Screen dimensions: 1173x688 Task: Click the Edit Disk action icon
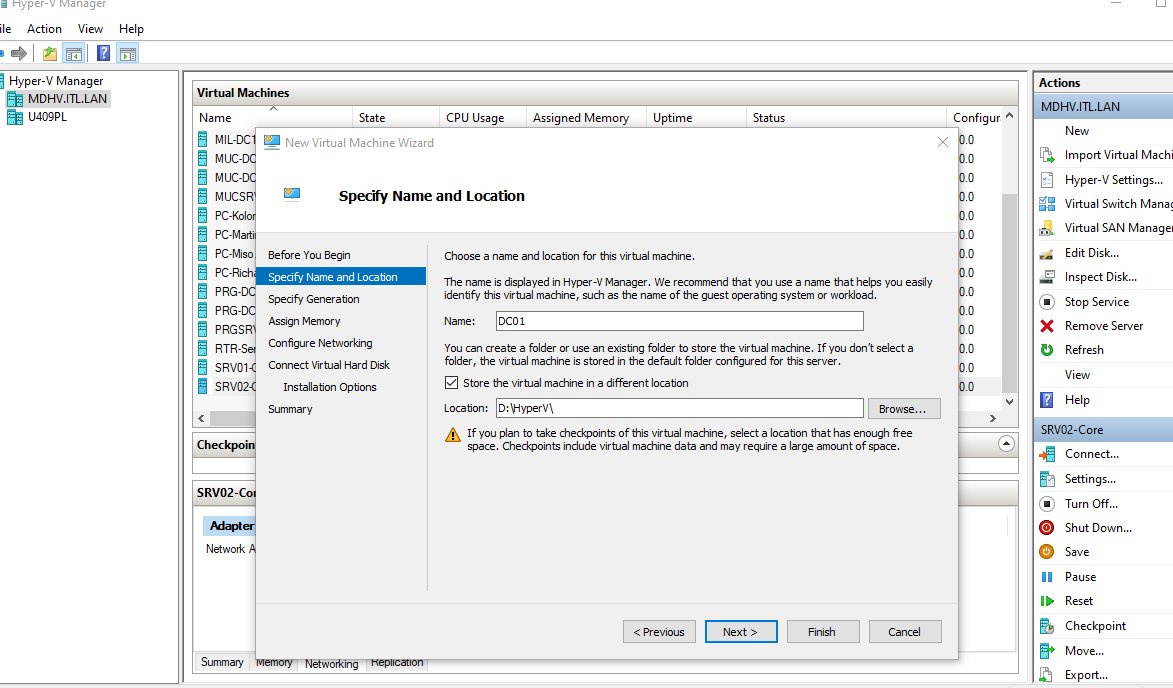click(x=1047, y=253)
